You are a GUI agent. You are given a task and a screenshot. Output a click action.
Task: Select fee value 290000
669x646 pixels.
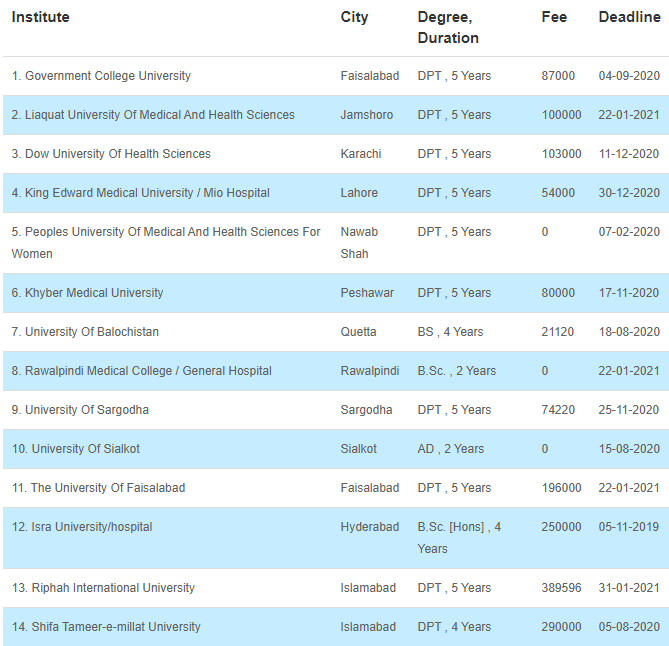click(x=561, y=627)
